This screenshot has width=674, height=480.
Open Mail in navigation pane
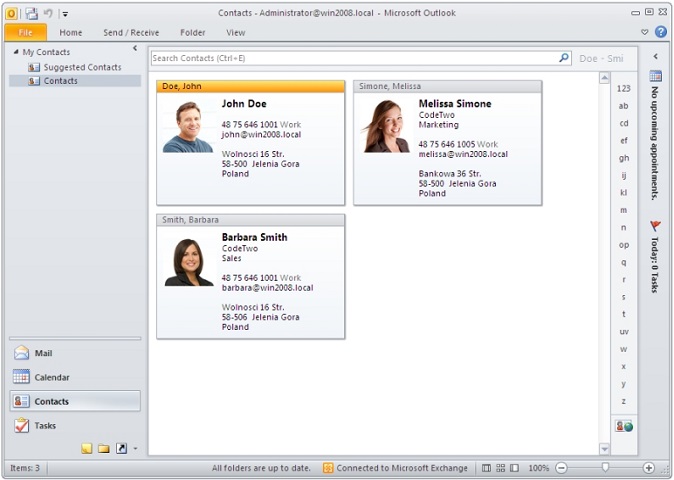[x=75, y=353]
